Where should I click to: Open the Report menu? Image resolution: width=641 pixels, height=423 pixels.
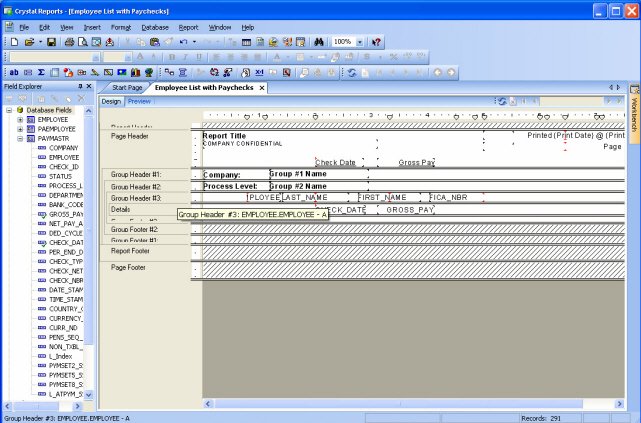(x=188, y=27)
